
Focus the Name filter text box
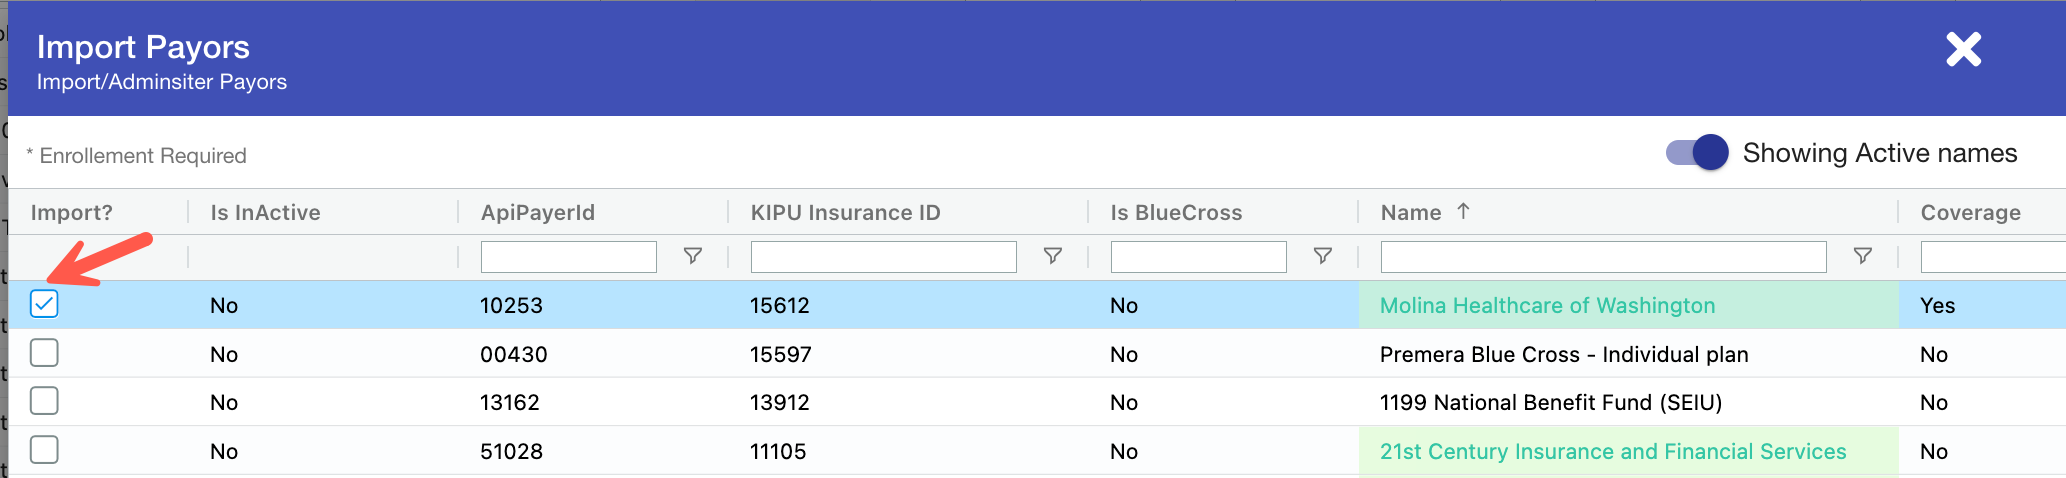coord(1603,257)
